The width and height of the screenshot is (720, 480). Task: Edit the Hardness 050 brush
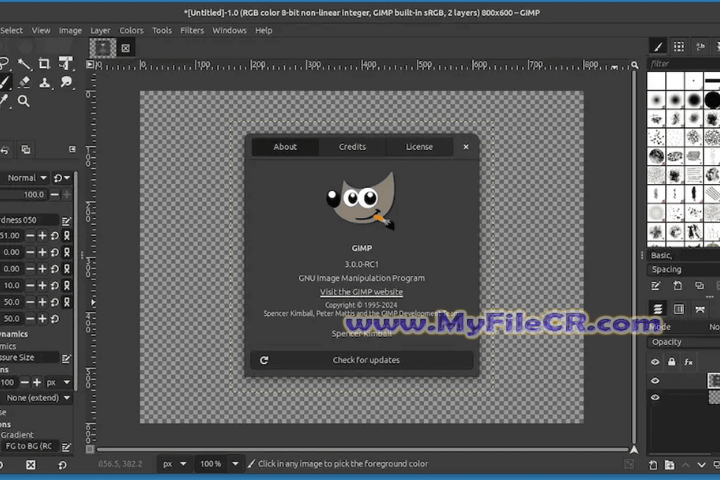(66, 221)
